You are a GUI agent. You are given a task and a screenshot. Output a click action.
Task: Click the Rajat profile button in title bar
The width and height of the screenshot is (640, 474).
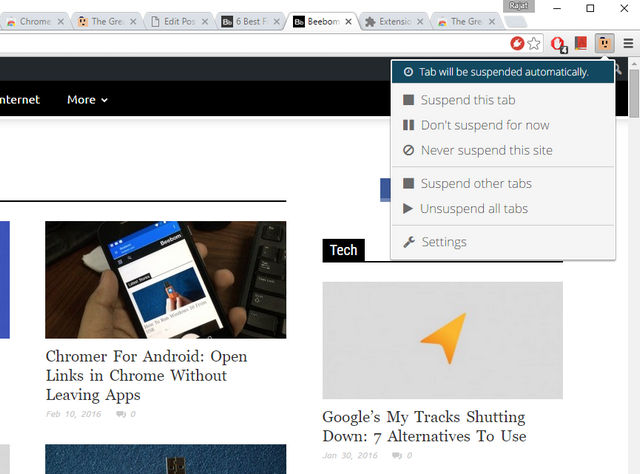click(518, 6)
